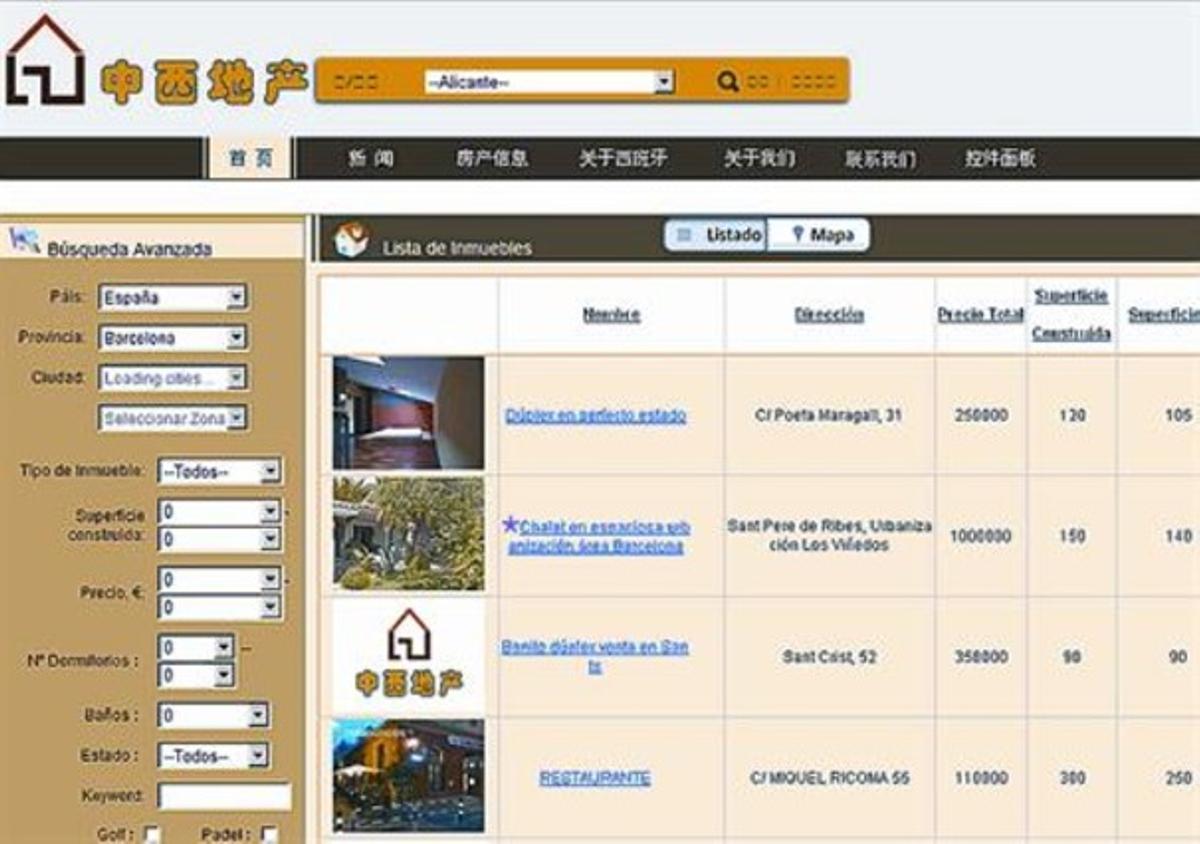The width and height of the screenshot is (1200, 844).
Task: Open the Estado dropdown
Action: 213,756
